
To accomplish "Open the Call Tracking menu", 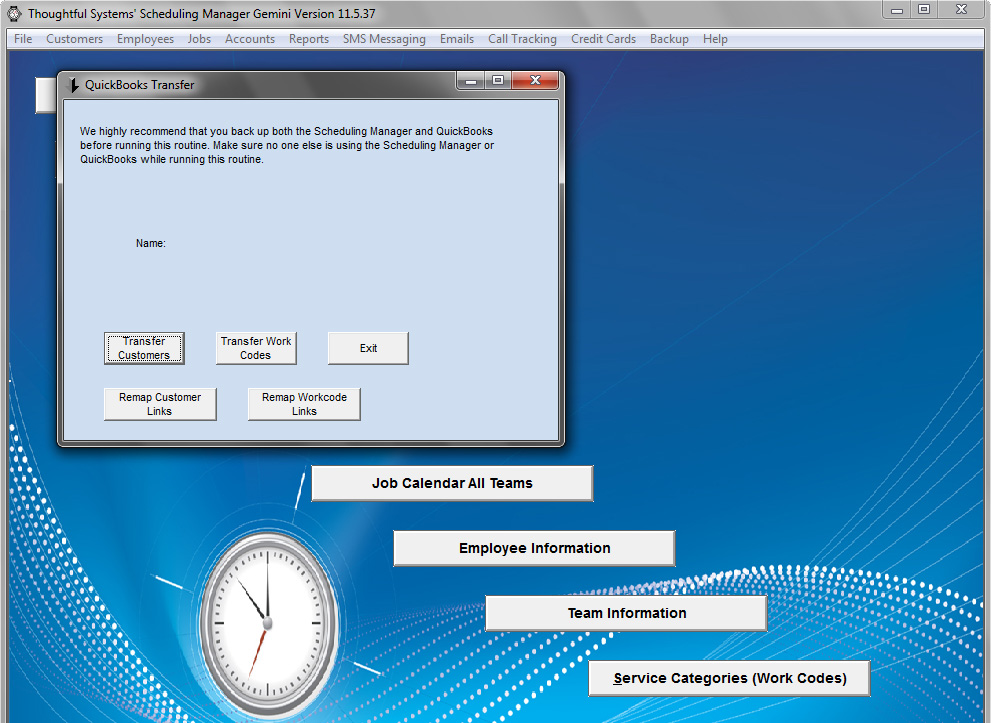I will tap(522, 39).
